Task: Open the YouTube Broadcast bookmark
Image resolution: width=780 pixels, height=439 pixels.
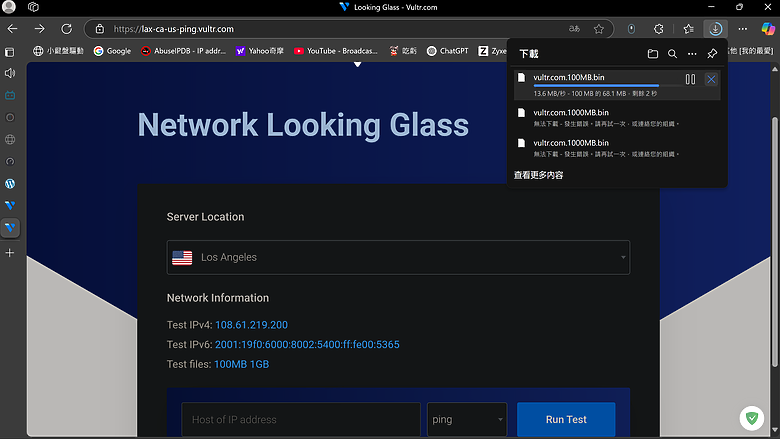Action: point(336,51)
